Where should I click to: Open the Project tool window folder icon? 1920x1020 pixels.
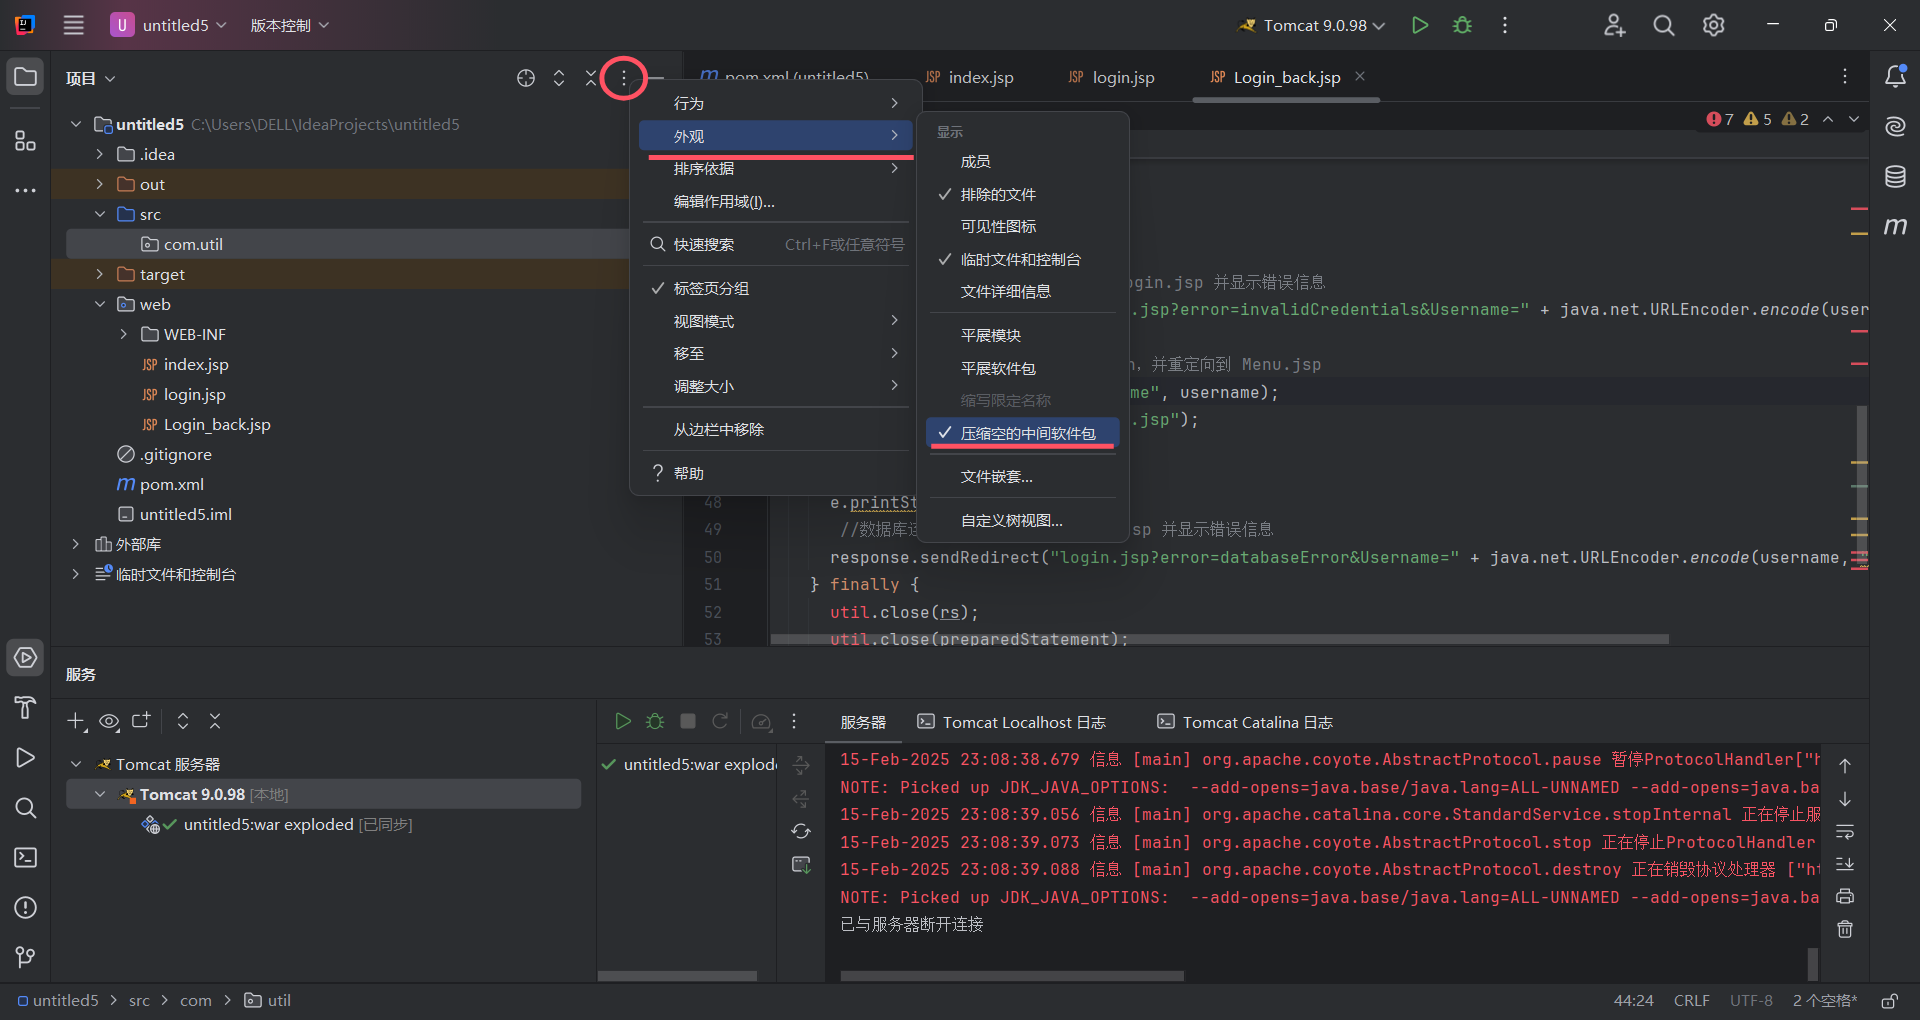26,77
